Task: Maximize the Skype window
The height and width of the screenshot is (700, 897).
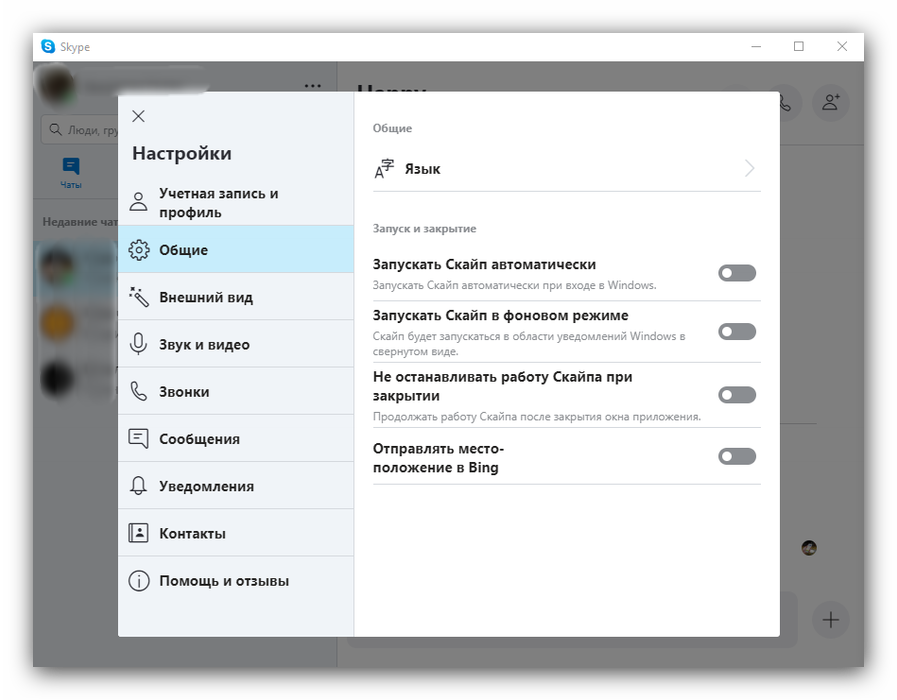Action: (799, 46)
